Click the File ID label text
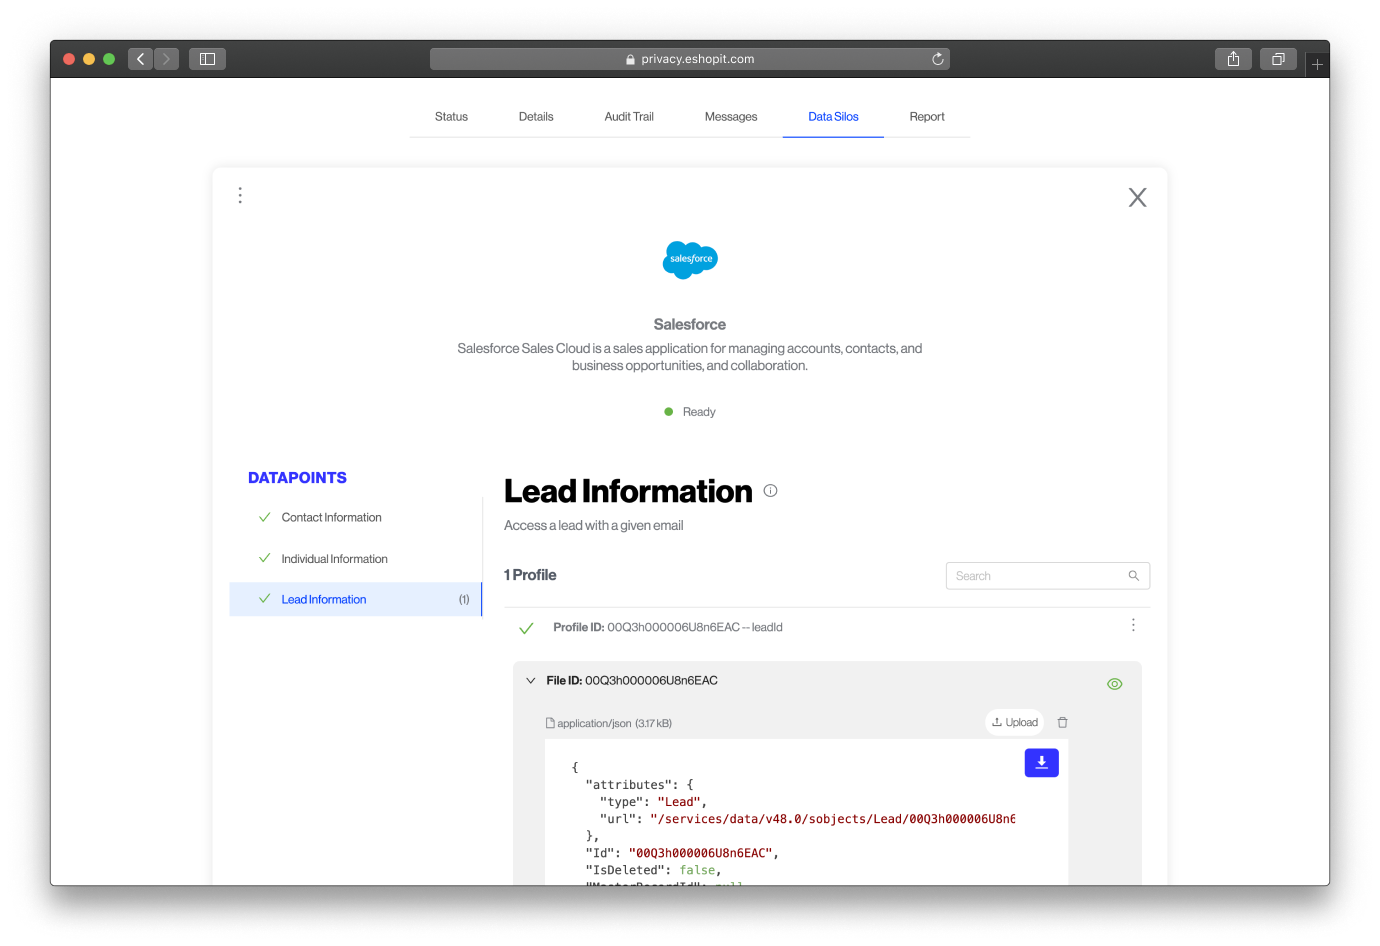The width and height of the screenshot is (1380, 946). (632, 681)
